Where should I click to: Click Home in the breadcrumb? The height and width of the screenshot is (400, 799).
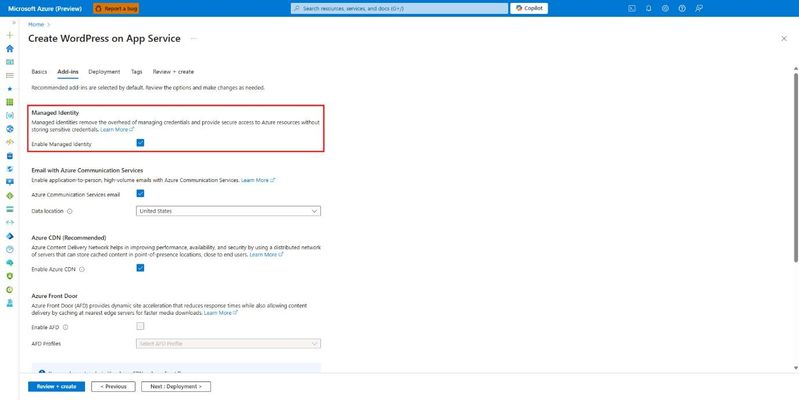(36, 24)
